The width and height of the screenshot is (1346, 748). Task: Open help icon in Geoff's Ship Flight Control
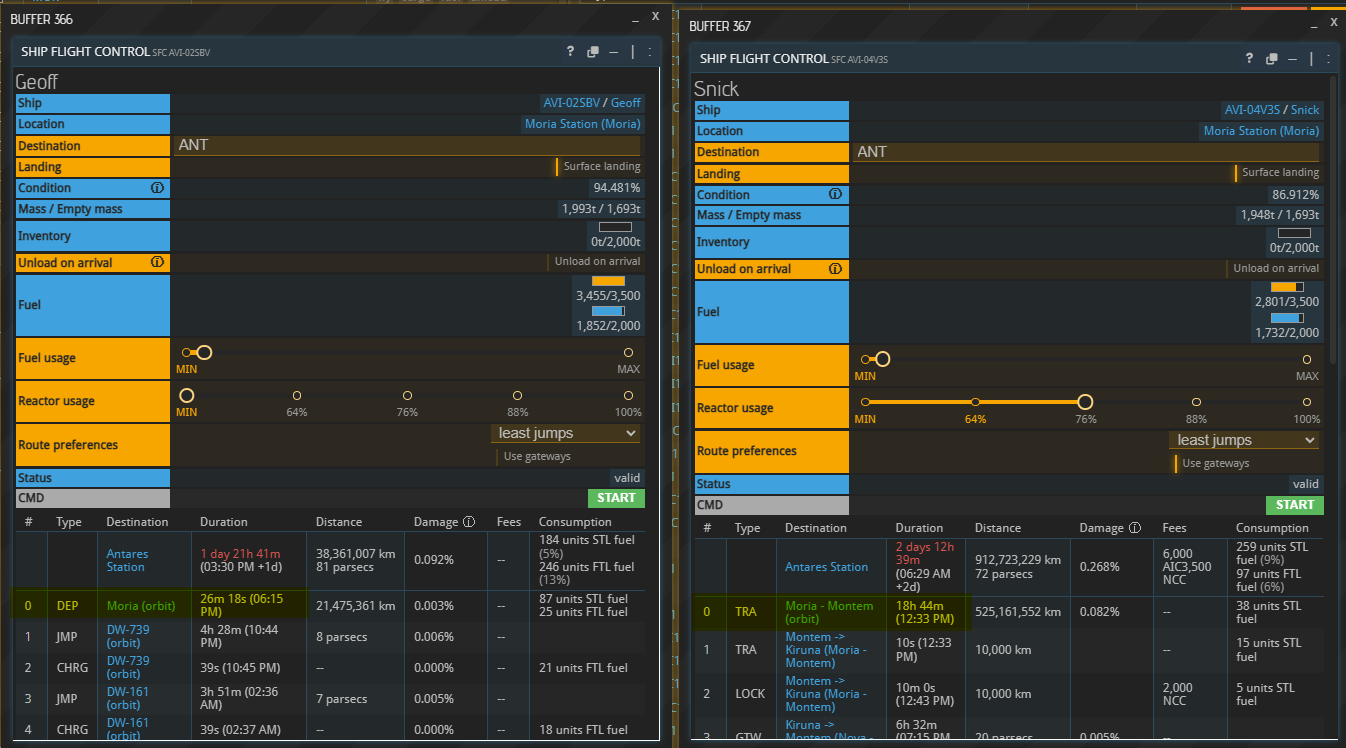pyautogui.click(x=570, y=52)
